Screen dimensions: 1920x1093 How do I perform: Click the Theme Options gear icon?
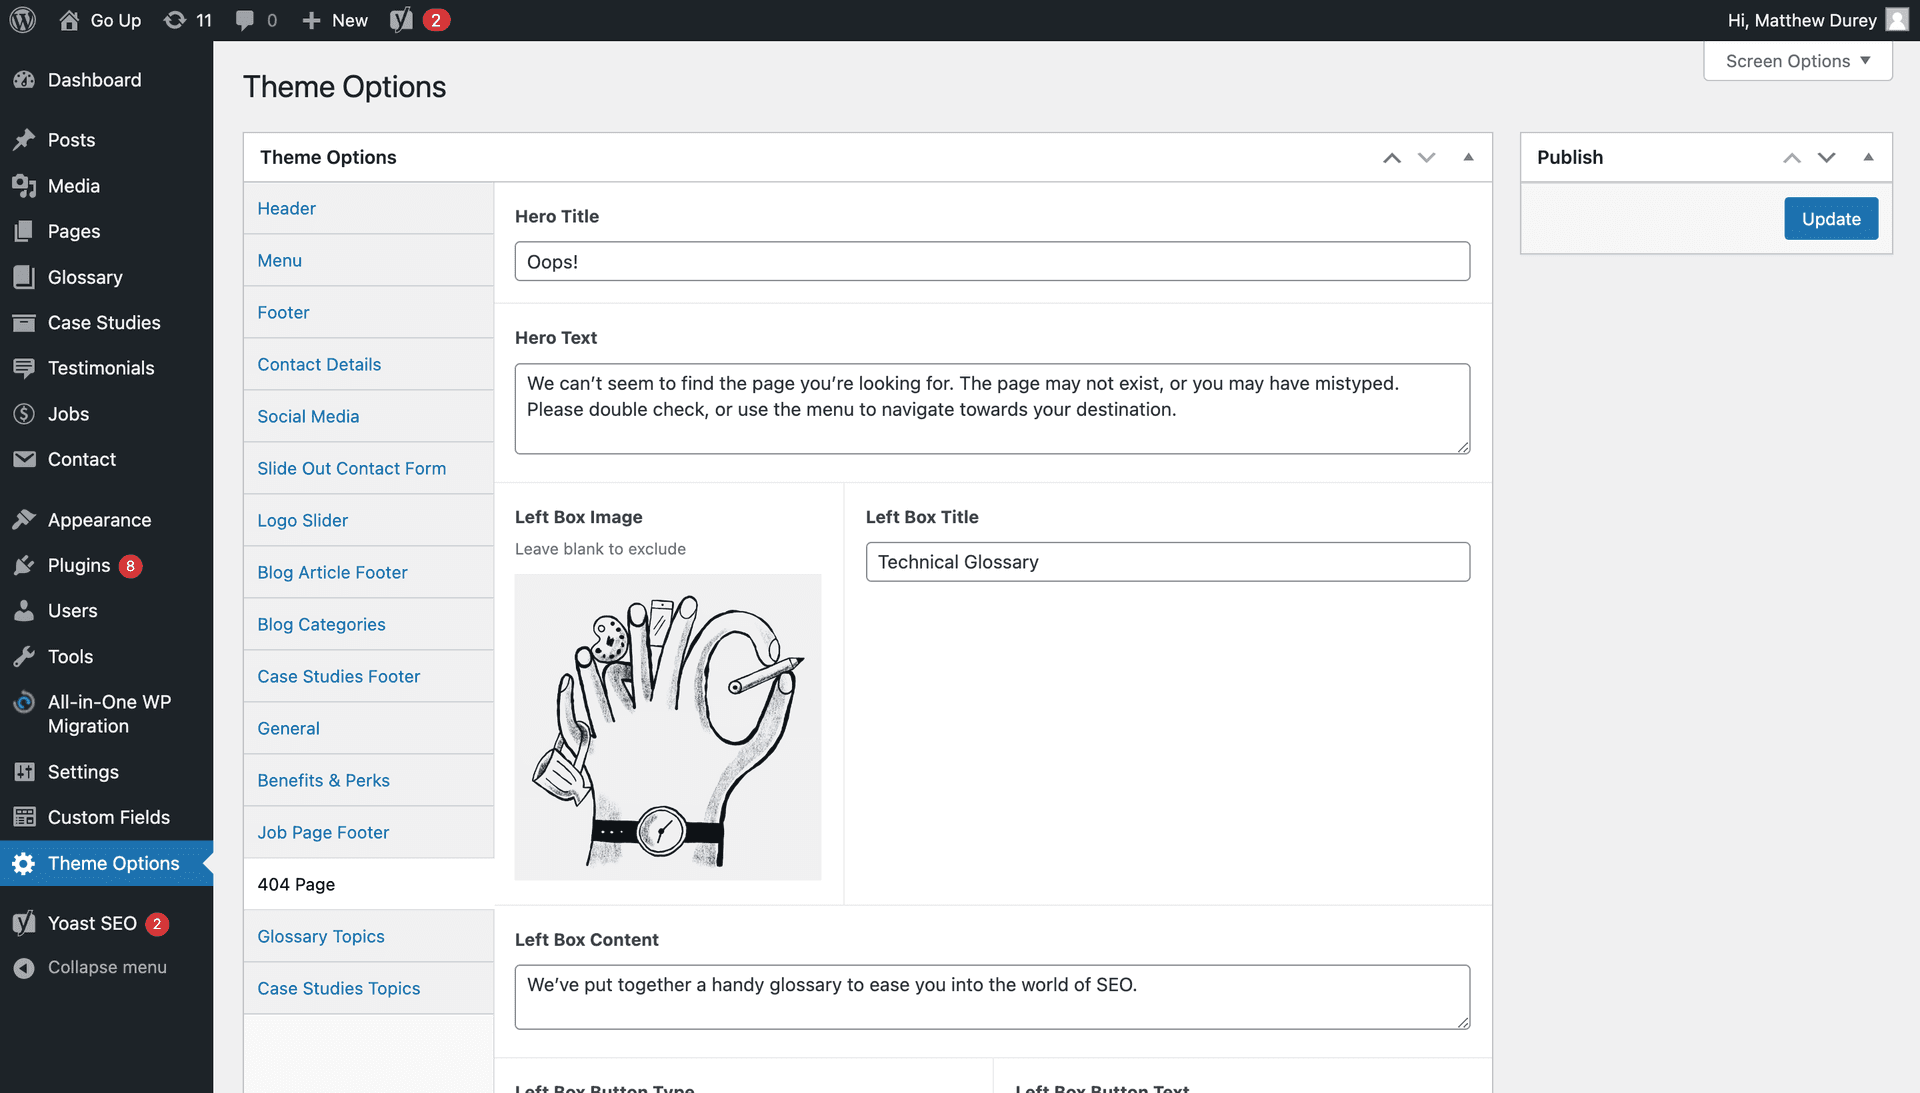click(24, 863)
